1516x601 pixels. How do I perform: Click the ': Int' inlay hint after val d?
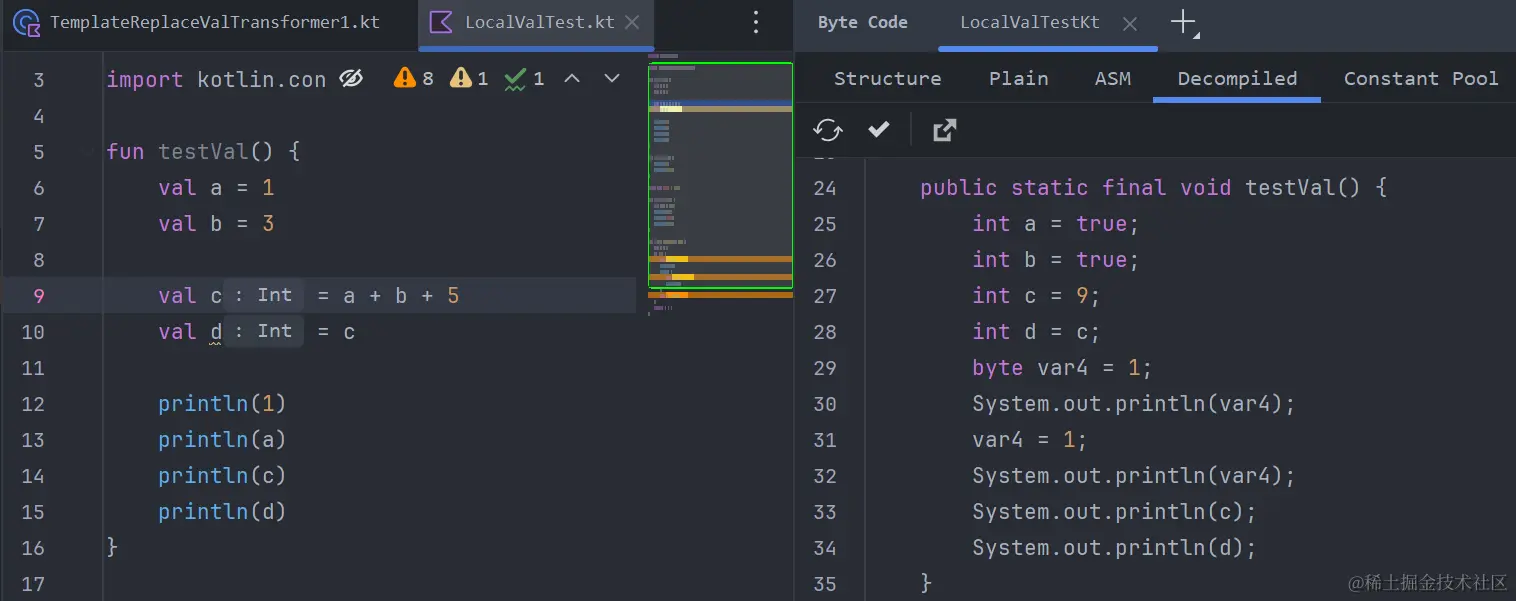tap(264, 331)
